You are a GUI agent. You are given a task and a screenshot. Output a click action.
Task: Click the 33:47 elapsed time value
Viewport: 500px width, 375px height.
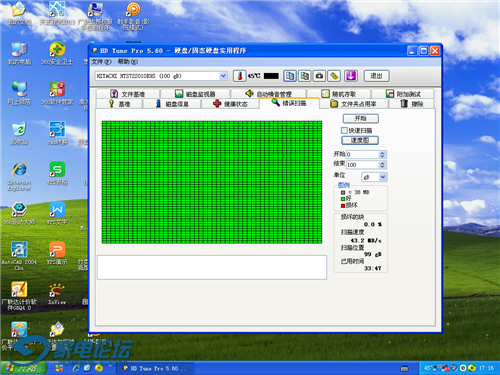(x=373, y=268)
